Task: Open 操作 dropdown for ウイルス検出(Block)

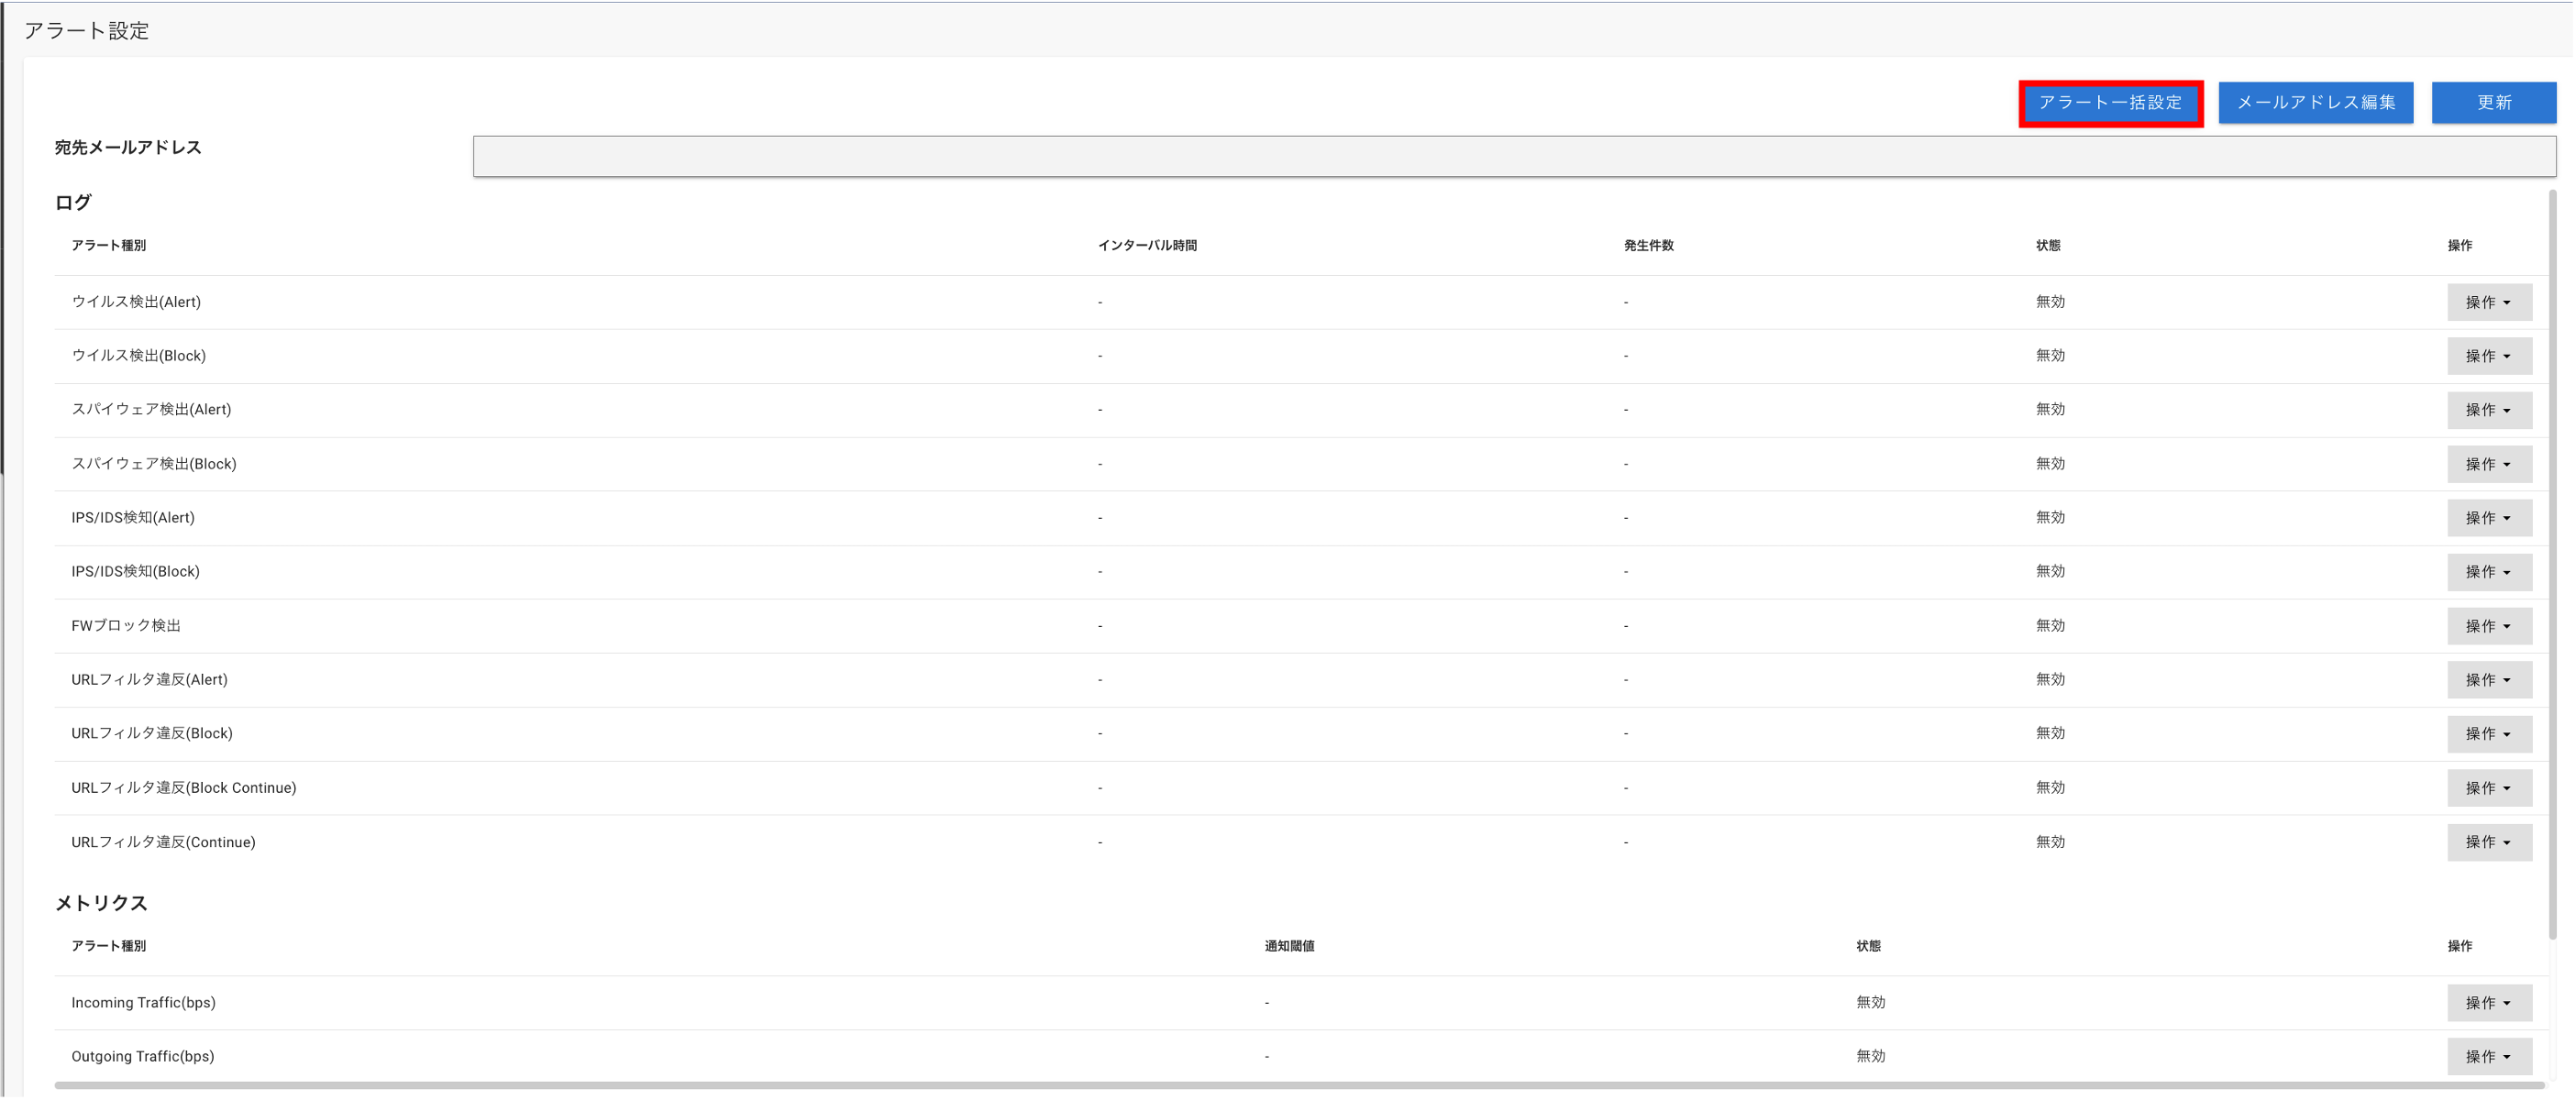Action: click(2489, 356)
